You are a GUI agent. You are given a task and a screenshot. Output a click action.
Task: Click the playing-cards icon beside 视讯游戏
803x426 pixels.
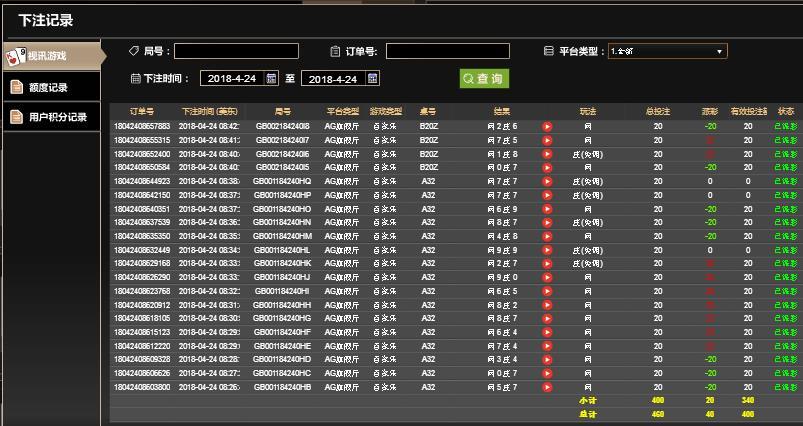coord(15,56)
